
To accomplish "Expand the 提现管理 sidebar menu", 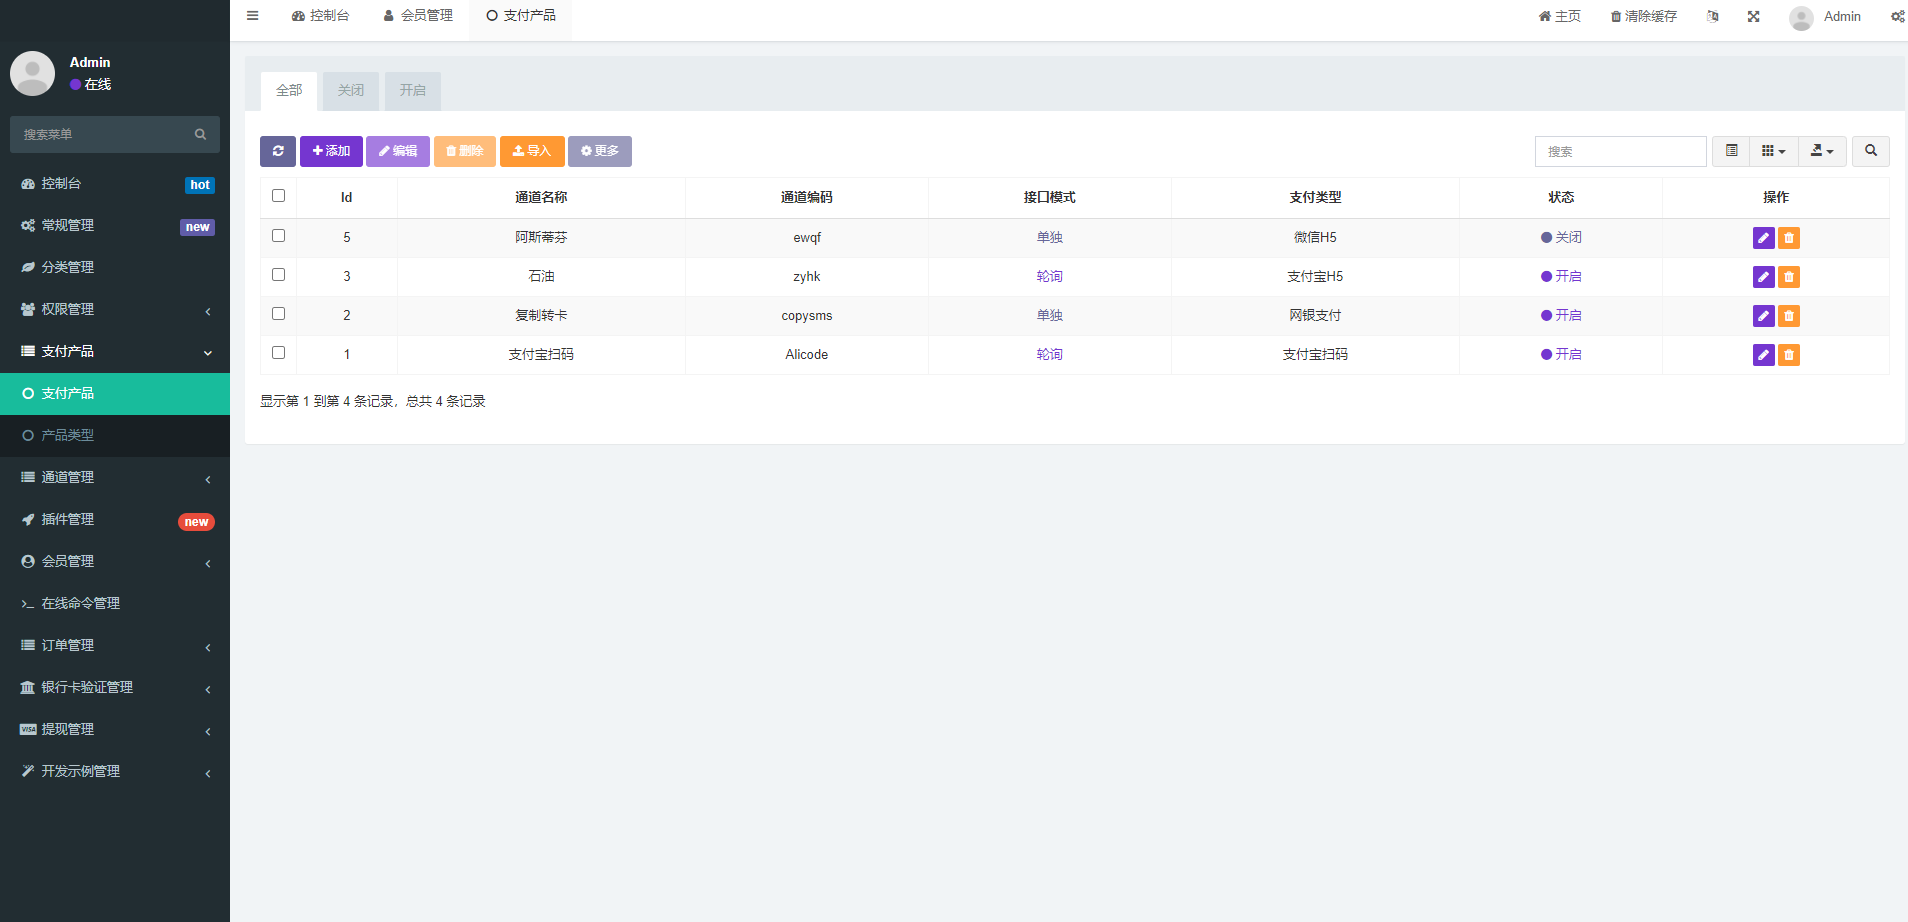I will click(x=115, y=730).
